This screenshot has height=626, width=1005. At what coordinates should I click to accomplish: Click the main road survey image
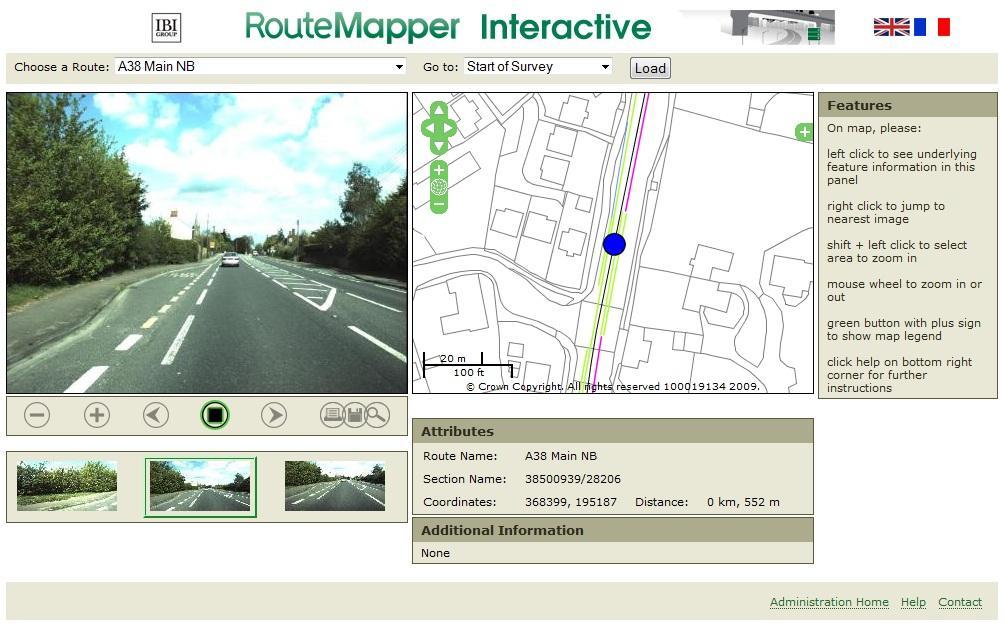[207, 243]
